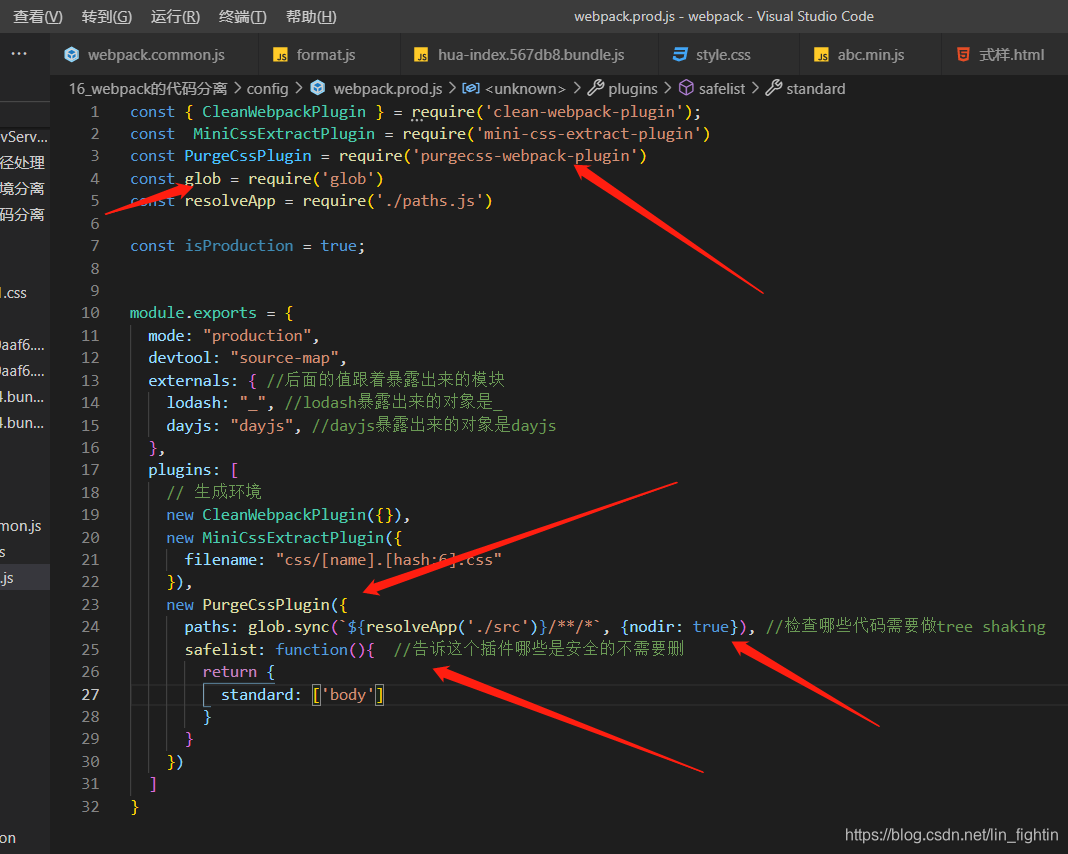
Task: Click 'filename' key on line 21
Action: 221,560
